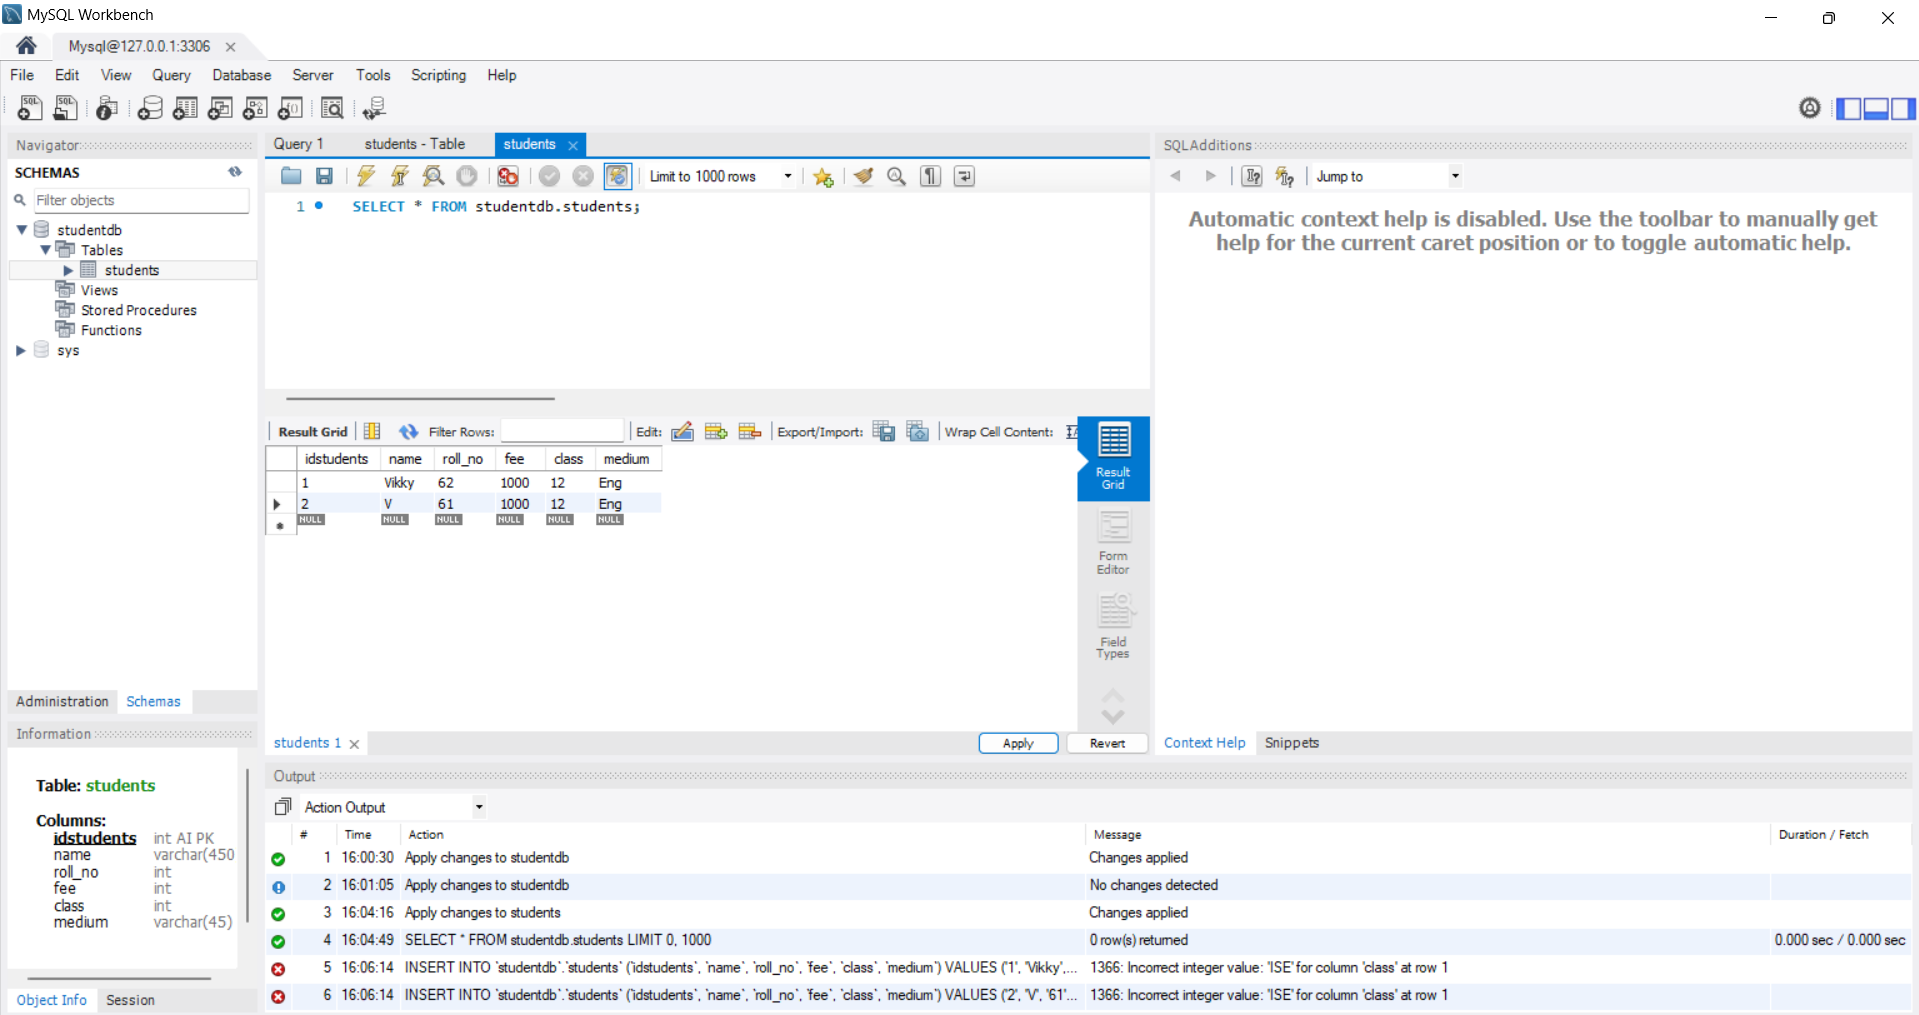Open a script file in the query editor
Screen dimensions: 1919x1015
[x=291, y=176]
